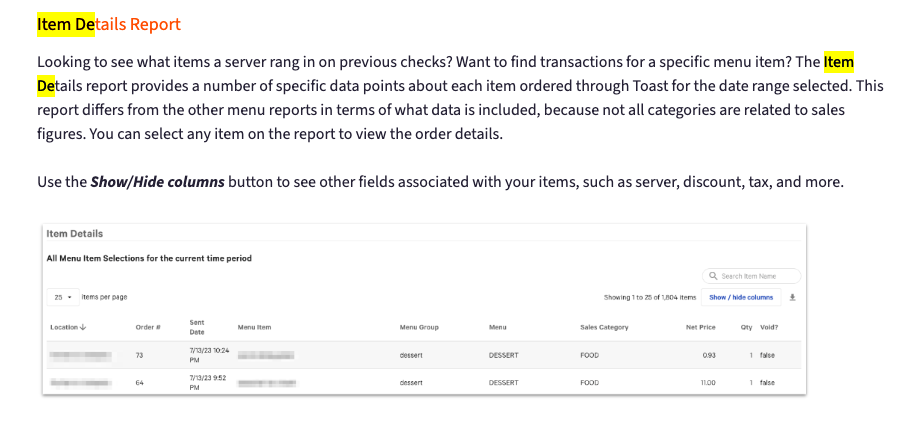
Task: Click the 11.00 net price cell
Action: point(706,382)
